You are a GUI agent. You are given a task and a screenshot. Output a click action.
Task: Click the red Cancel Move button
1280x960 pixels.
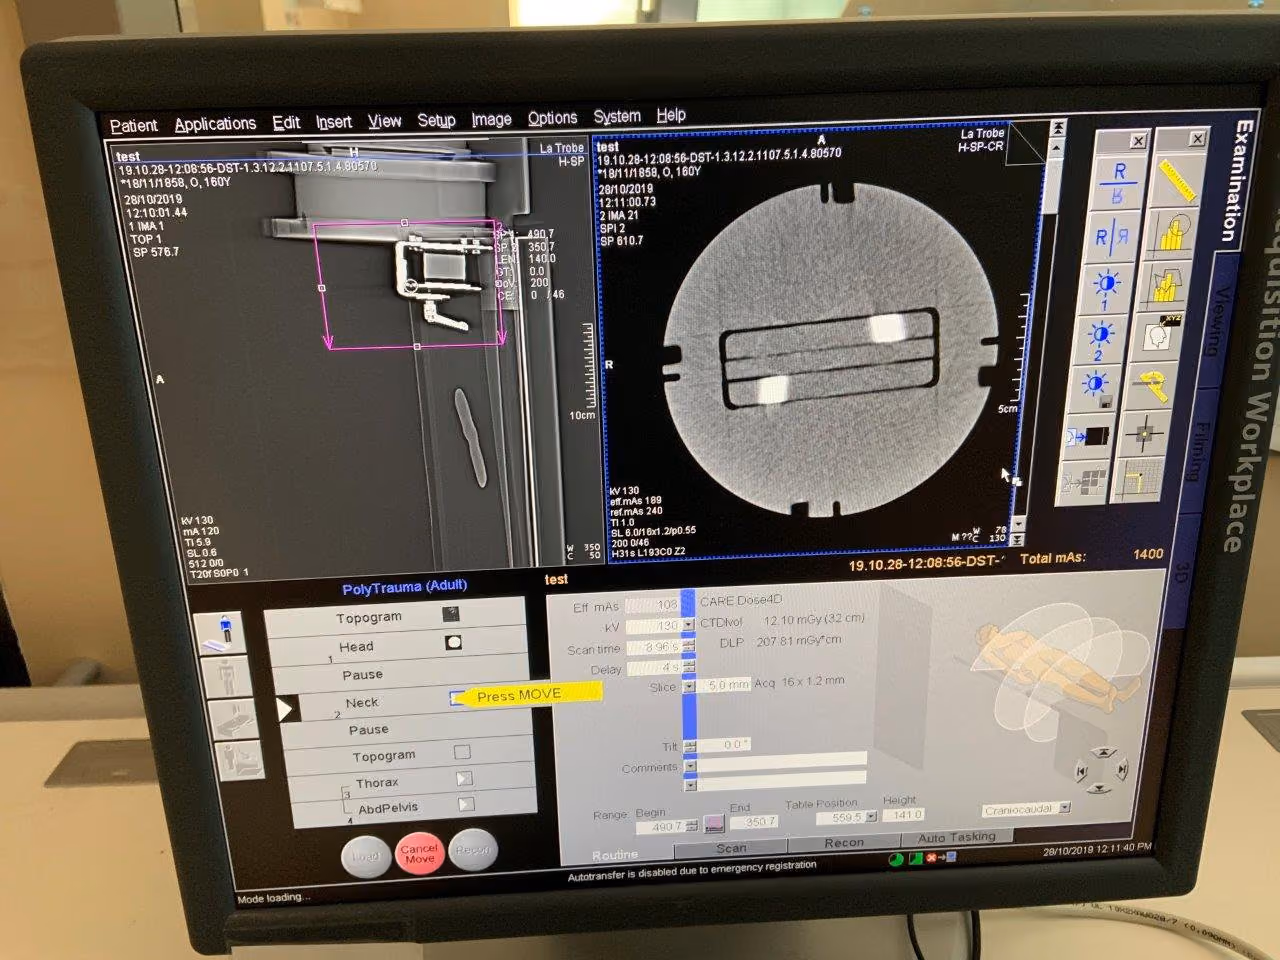tap(419, 853)
